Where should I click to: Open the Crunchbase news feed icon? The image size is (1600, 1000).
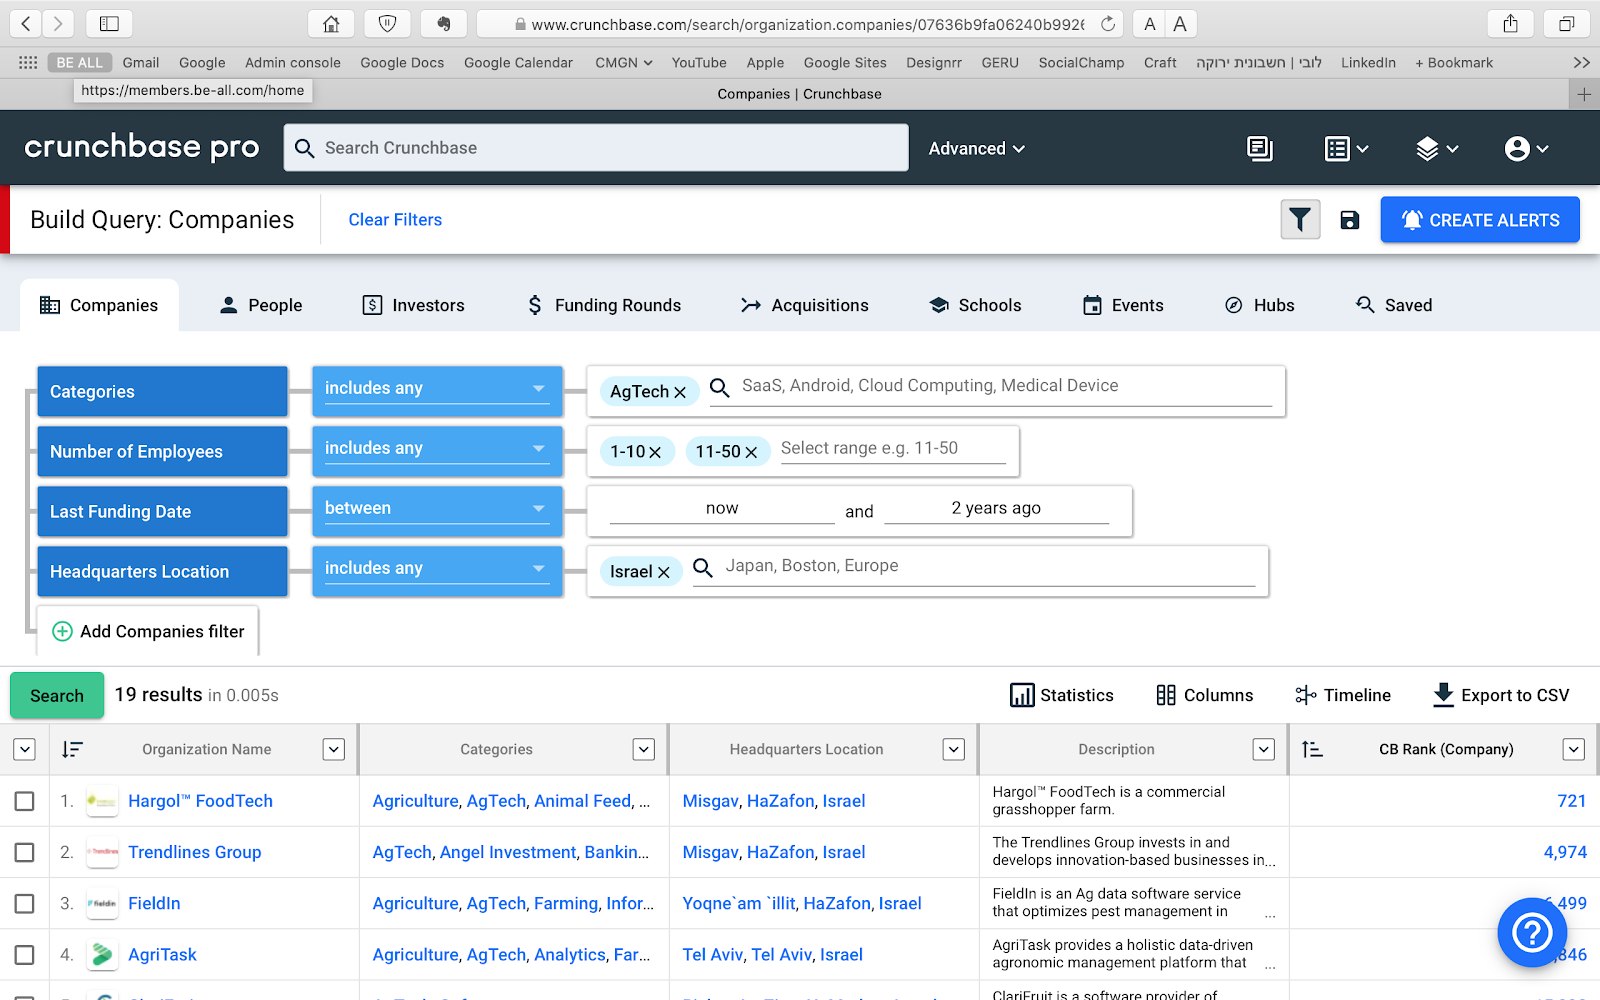1260,148
